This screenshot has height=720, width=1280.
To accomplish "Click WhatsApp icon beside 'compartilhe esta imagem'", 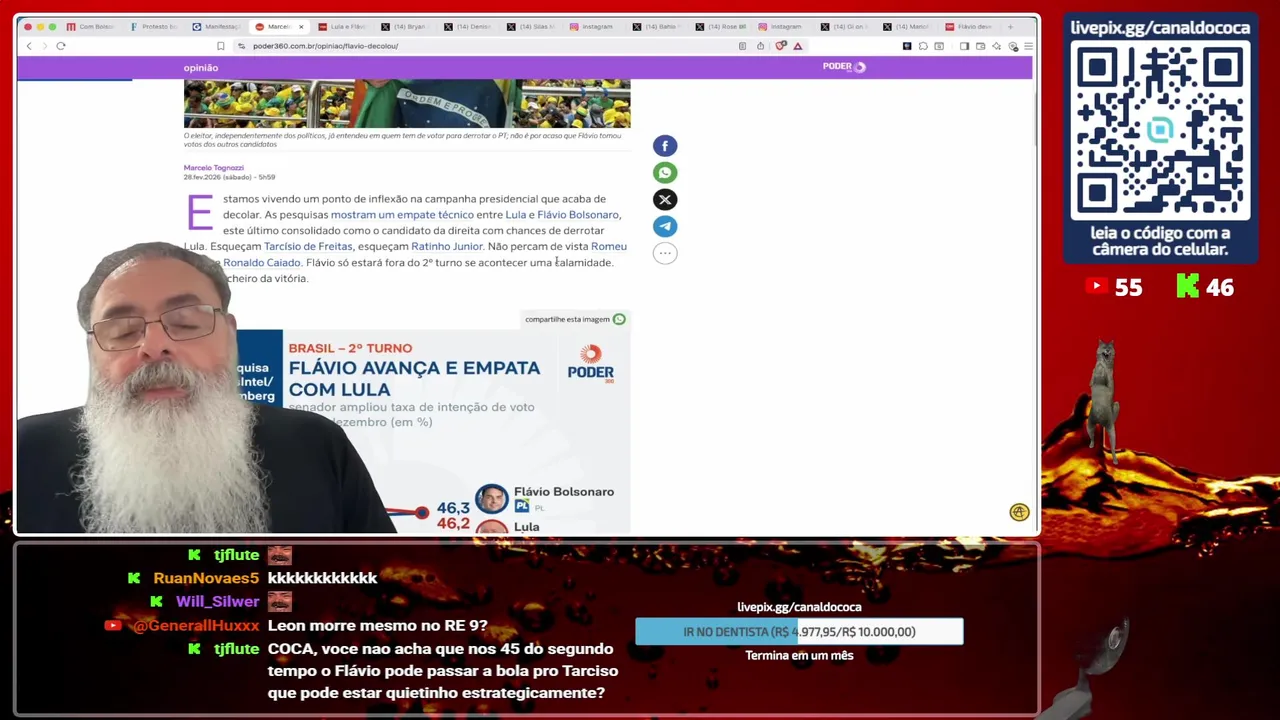I will tap(619, 319).
